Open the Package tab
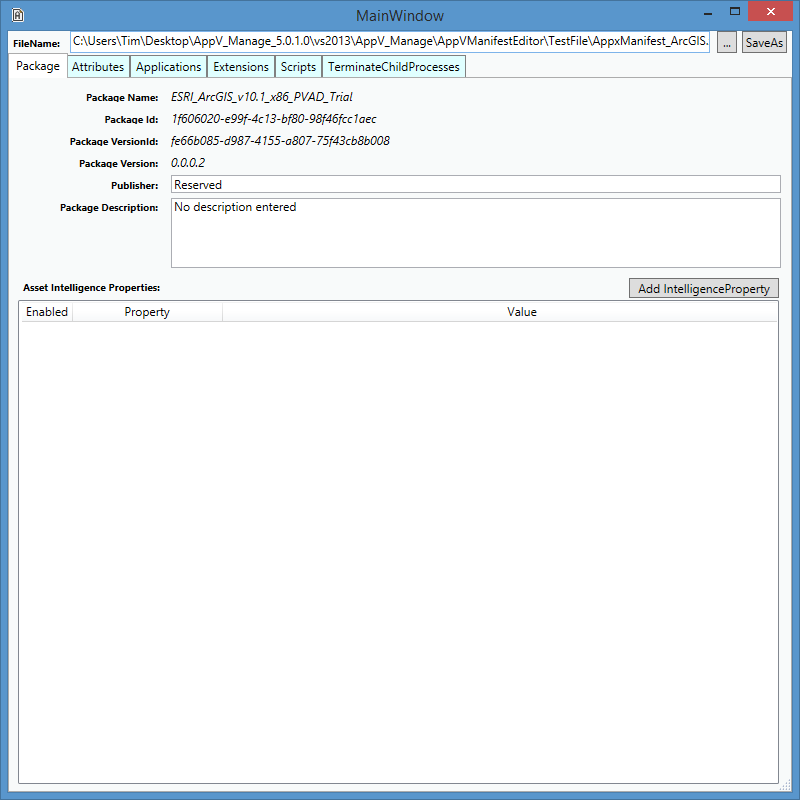Screen dimensions: 800x800 click(38, 66)
